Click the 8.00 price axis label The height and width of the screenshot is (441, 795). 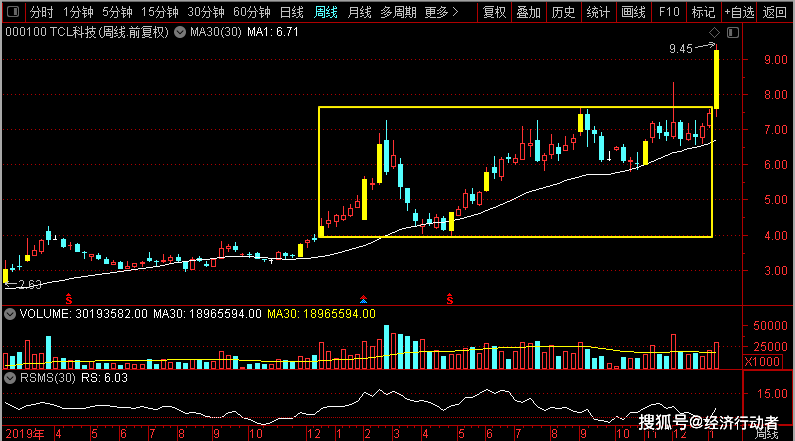776,94
